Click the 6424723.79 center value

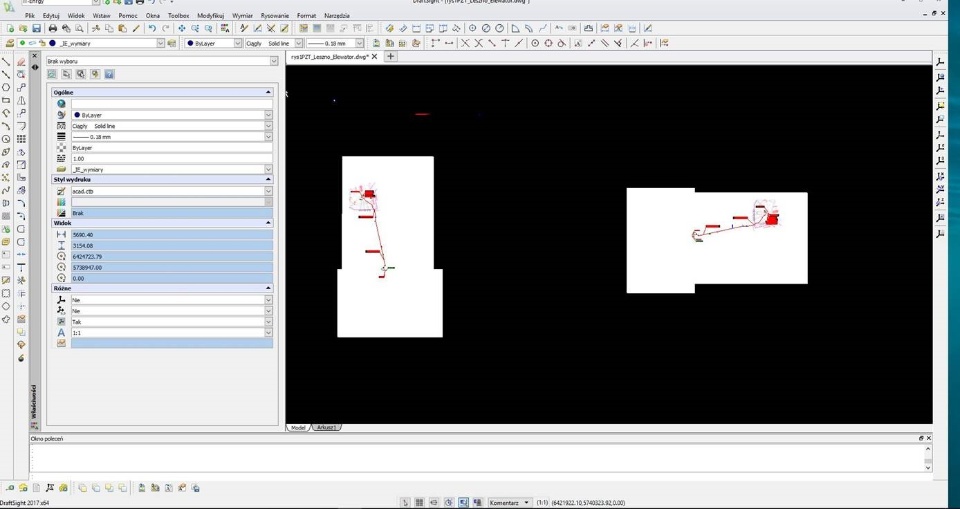click(171, 257)
